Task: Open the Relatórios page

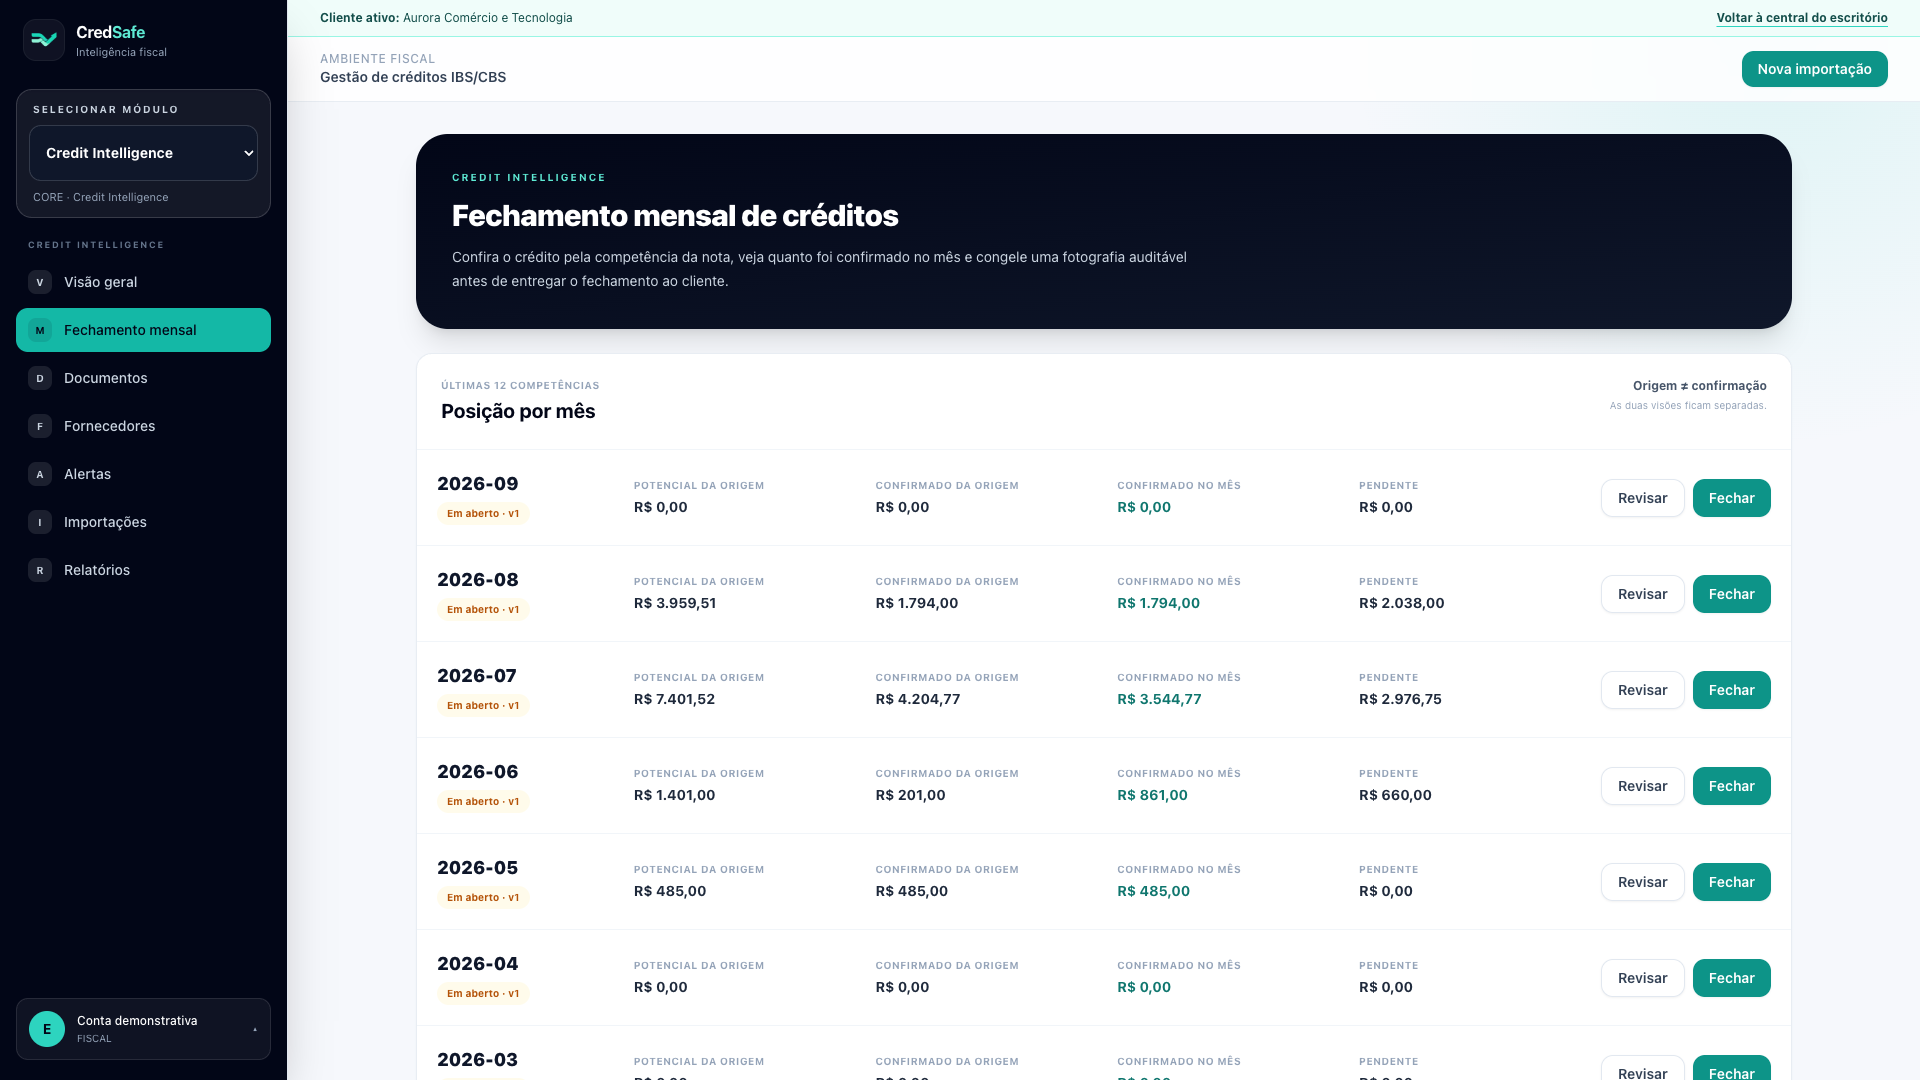Action: pos(143,570)
